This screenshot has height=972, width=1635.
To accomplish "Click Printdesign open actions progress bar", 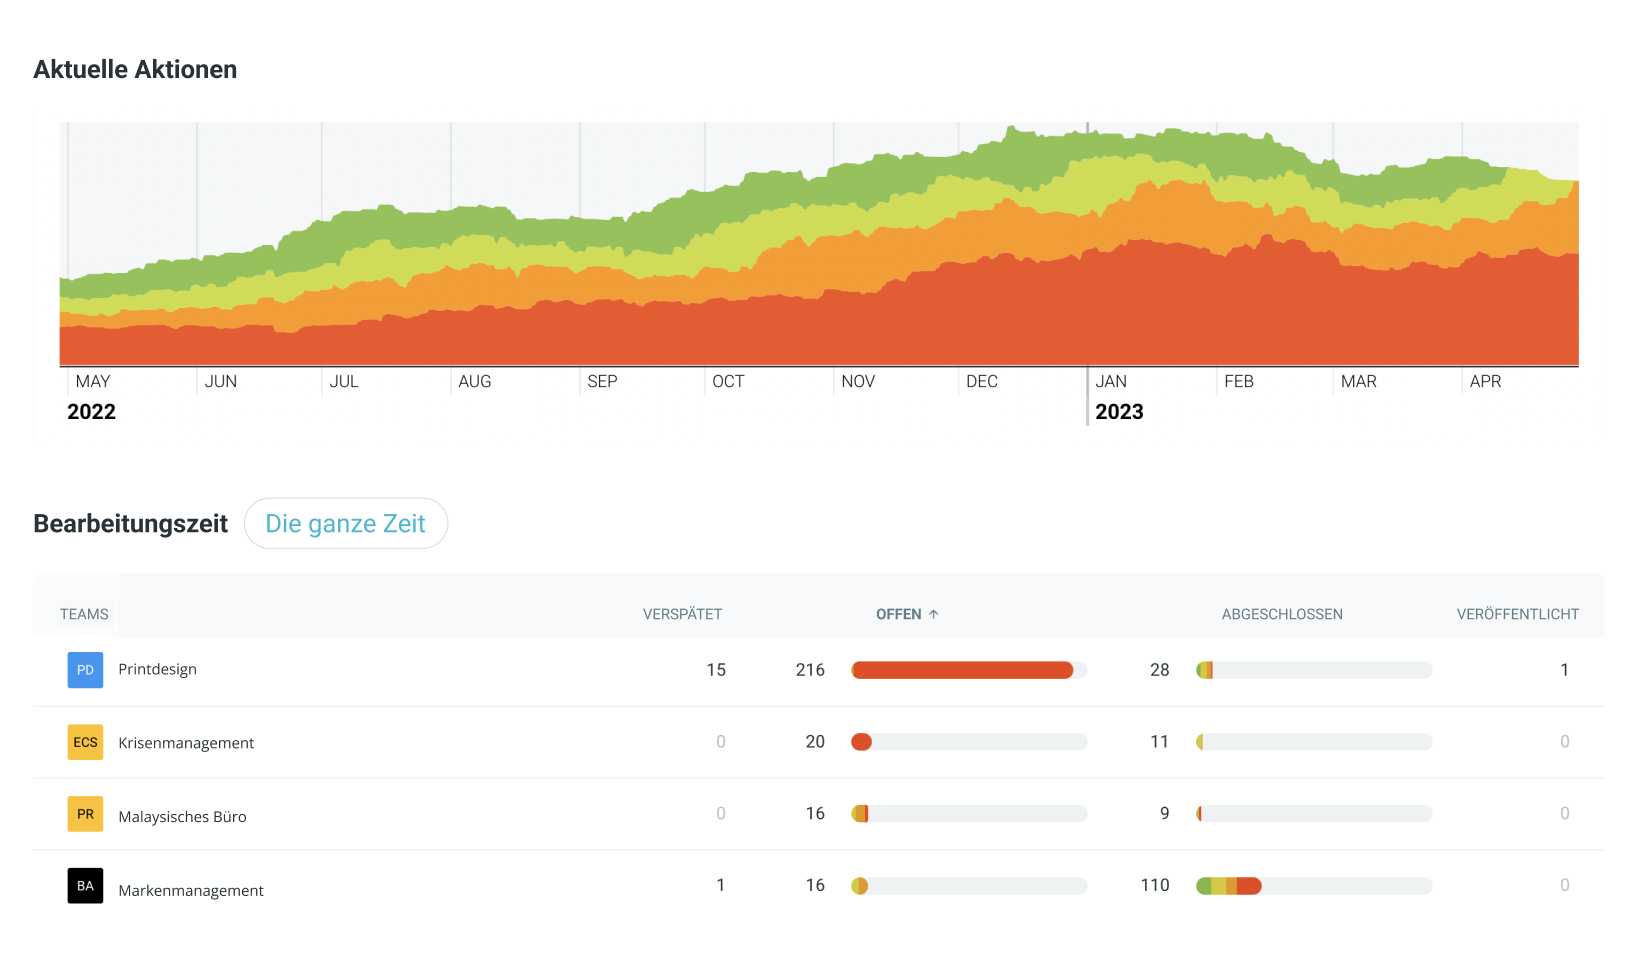I will [x=969, y=670].
